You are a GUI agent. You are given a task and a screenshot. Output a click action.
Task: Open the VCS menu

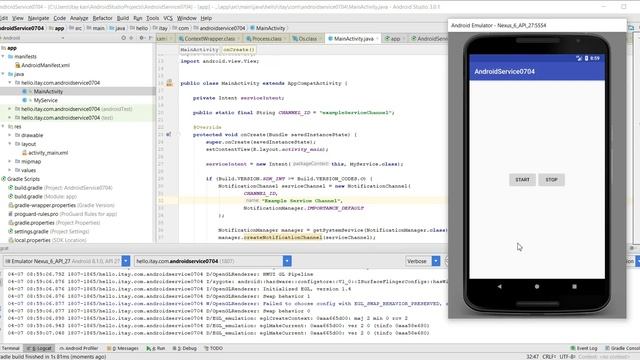pos(168,18)
